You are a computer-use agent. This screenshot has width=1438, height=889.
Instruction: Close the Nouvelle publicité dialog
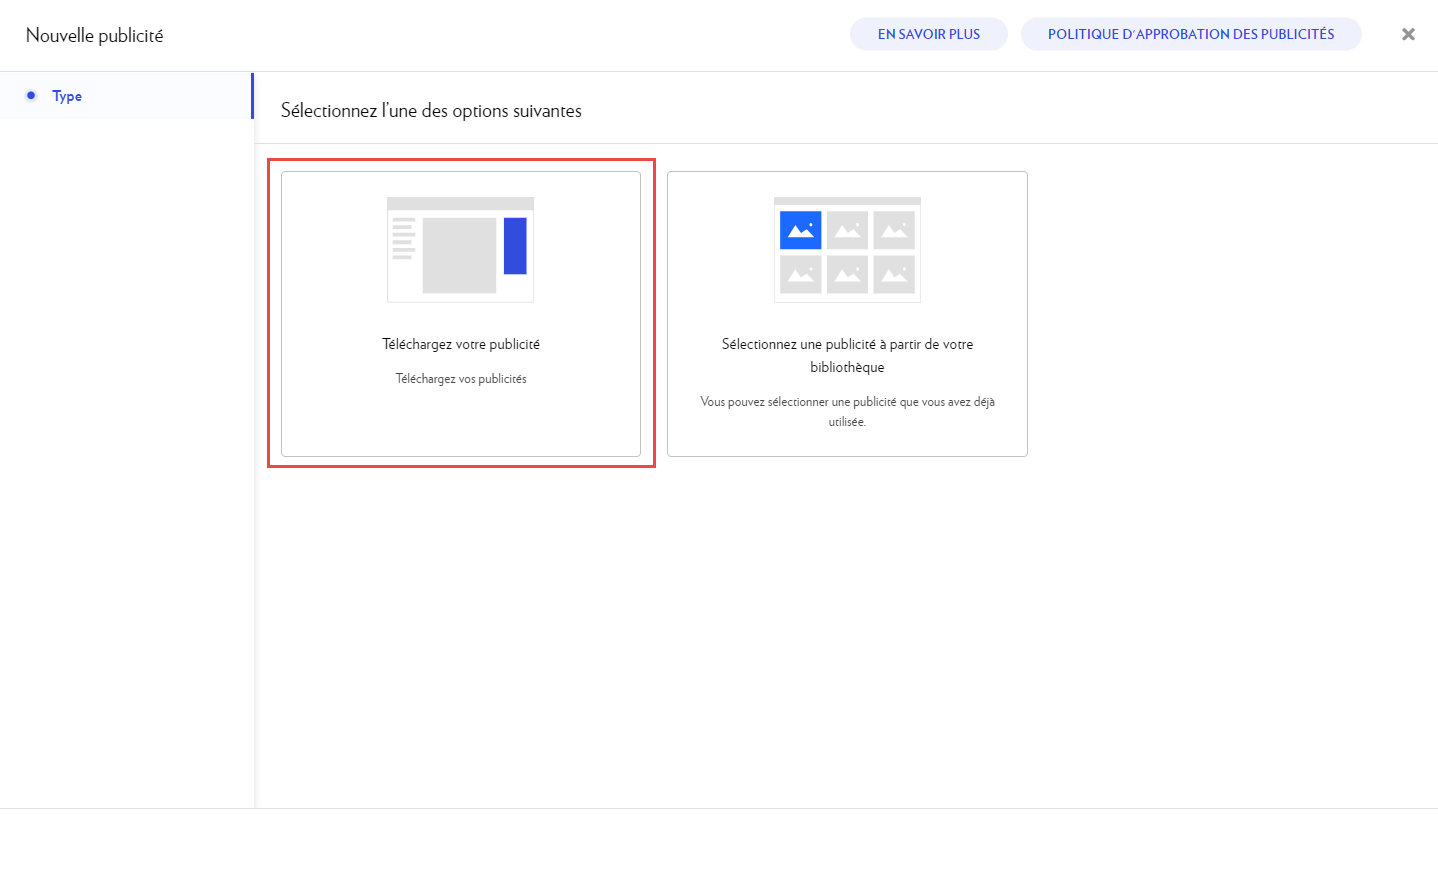(x=1408, y=34)
